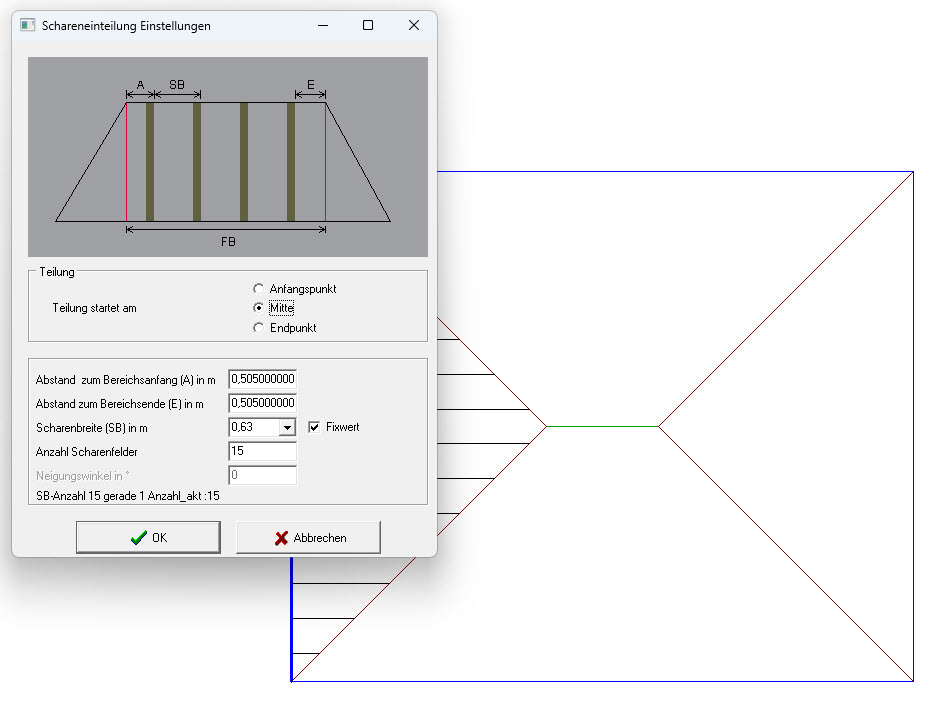
Task: Focus the Abstand zum Bereichsanfang (A) field
Action: click(263, 380)
